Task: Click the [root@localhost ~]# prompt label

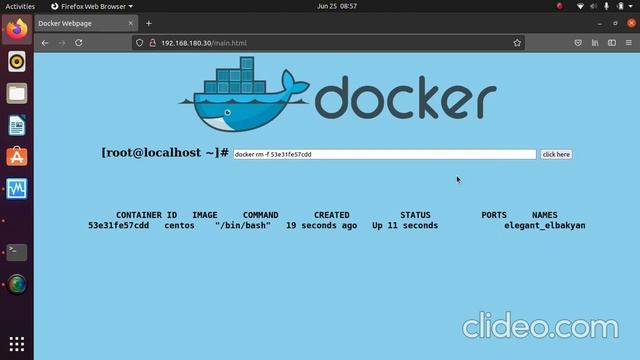Action: (x=165, y=153)
